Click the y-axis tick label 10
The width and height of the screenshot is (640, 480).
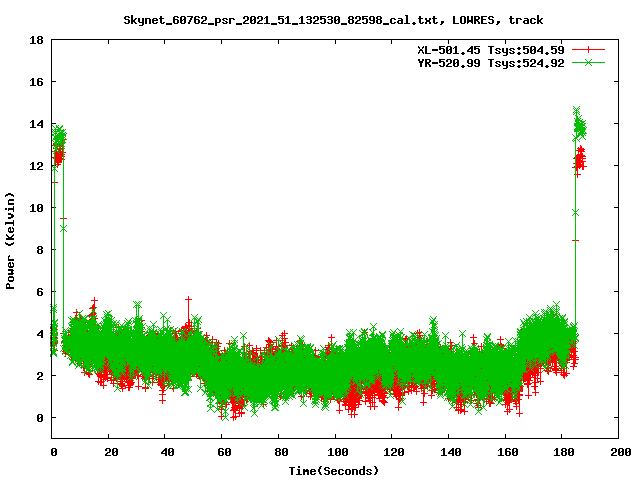[x=36, y=208]
